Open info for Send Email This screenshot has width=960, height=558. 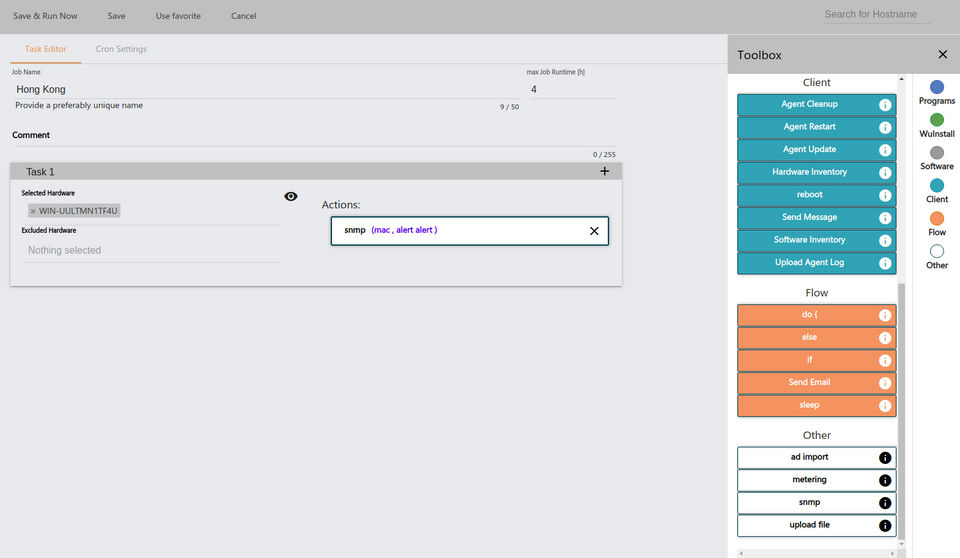[885, 383]
